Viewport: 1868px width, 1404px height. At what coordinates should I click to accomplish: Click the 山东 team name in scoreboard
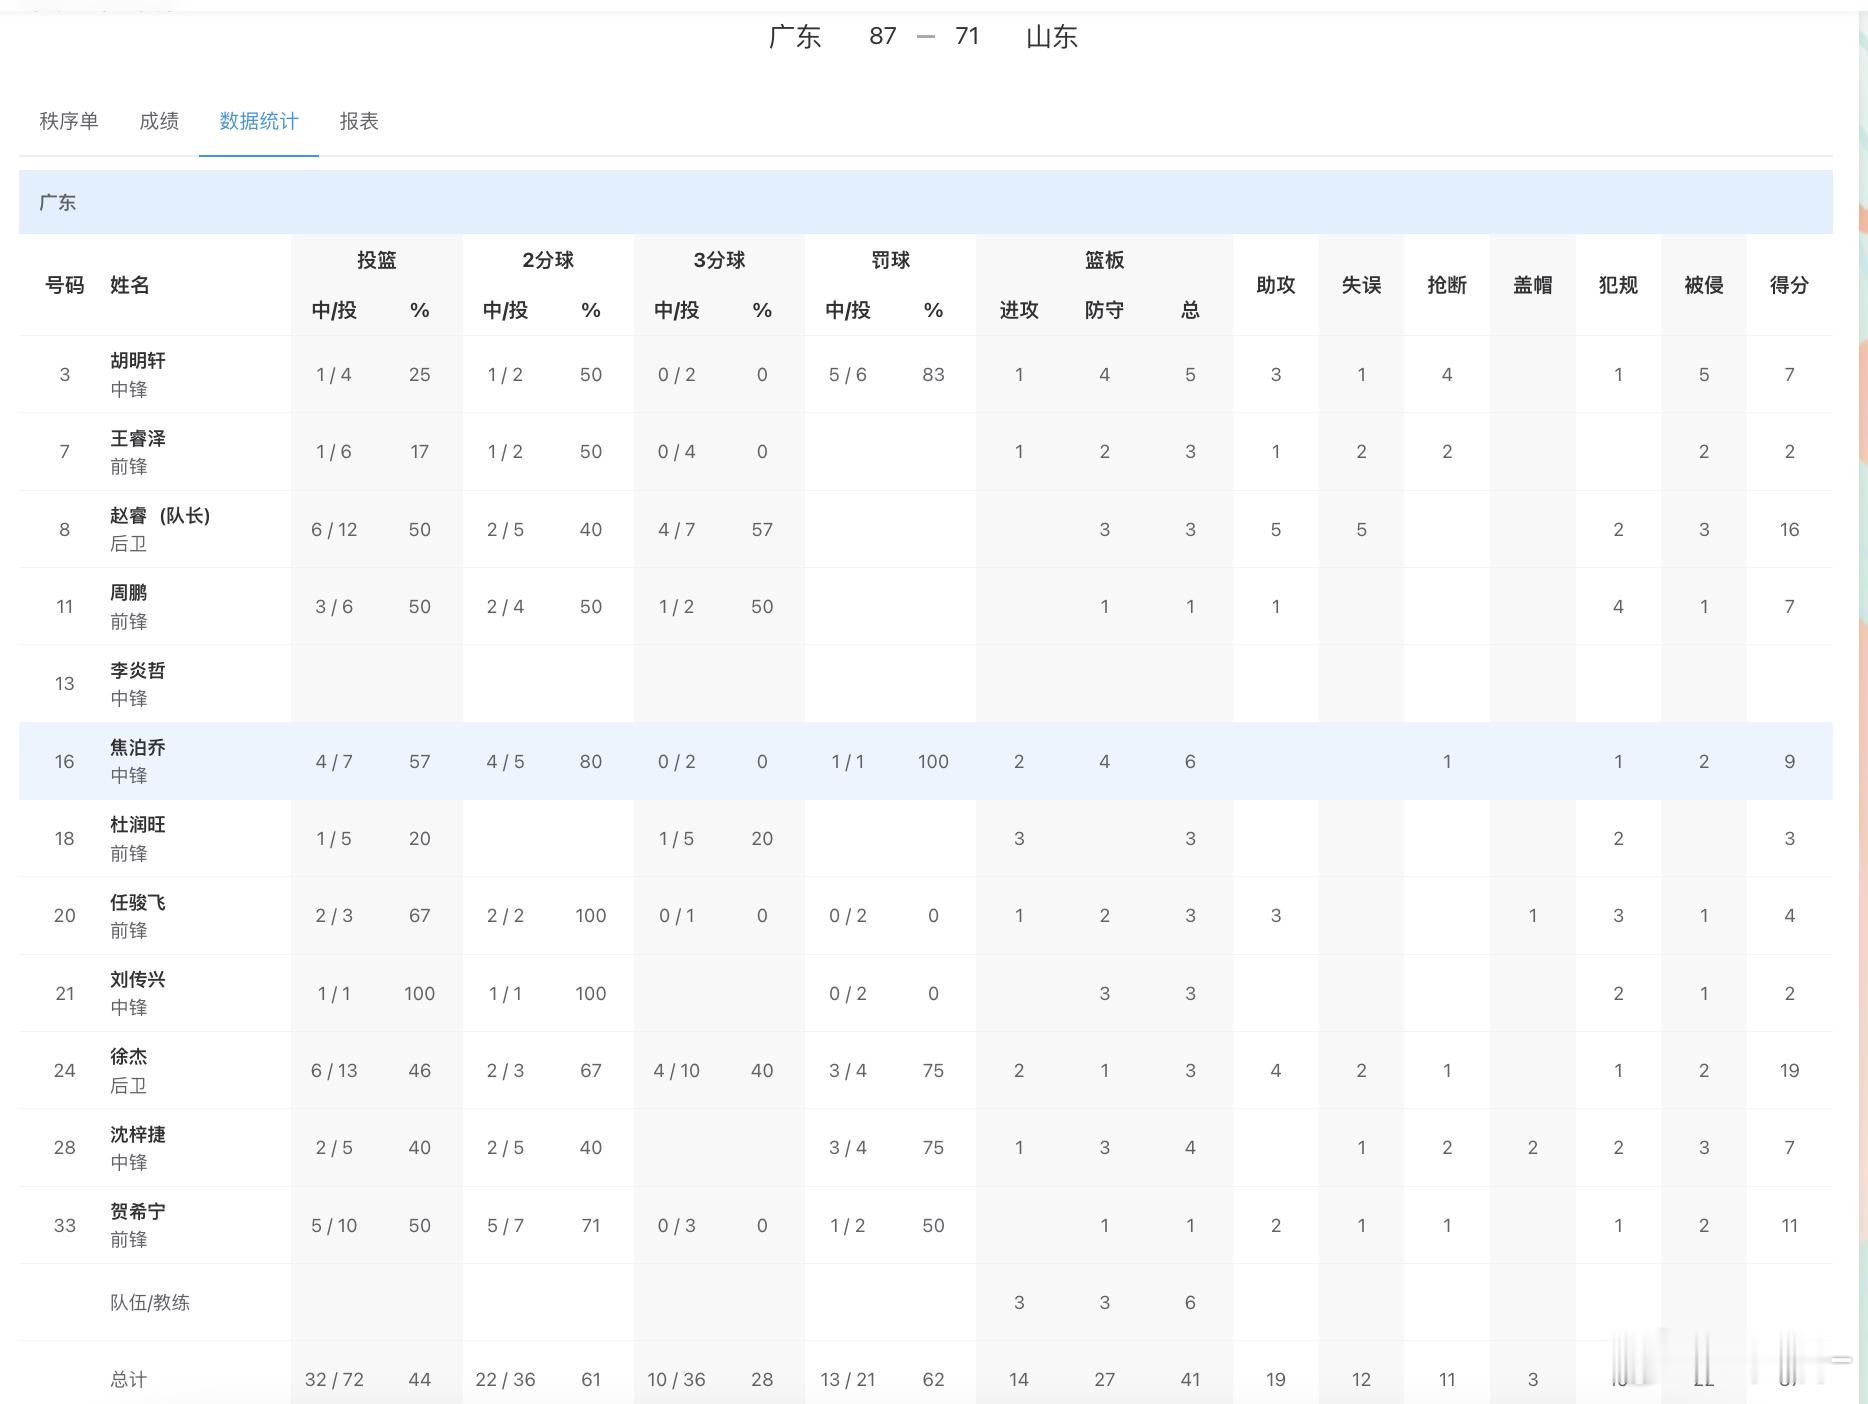[x=1052, y=37]
